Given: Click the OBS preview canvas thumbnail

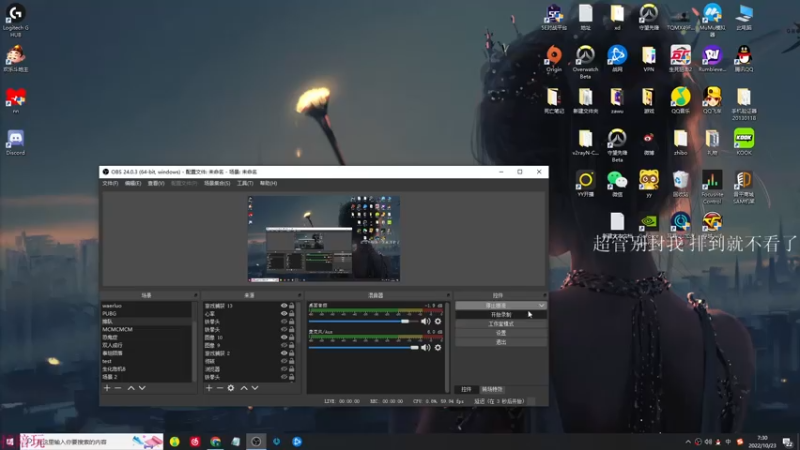Looking at the screenshot, I should point(323,238).
